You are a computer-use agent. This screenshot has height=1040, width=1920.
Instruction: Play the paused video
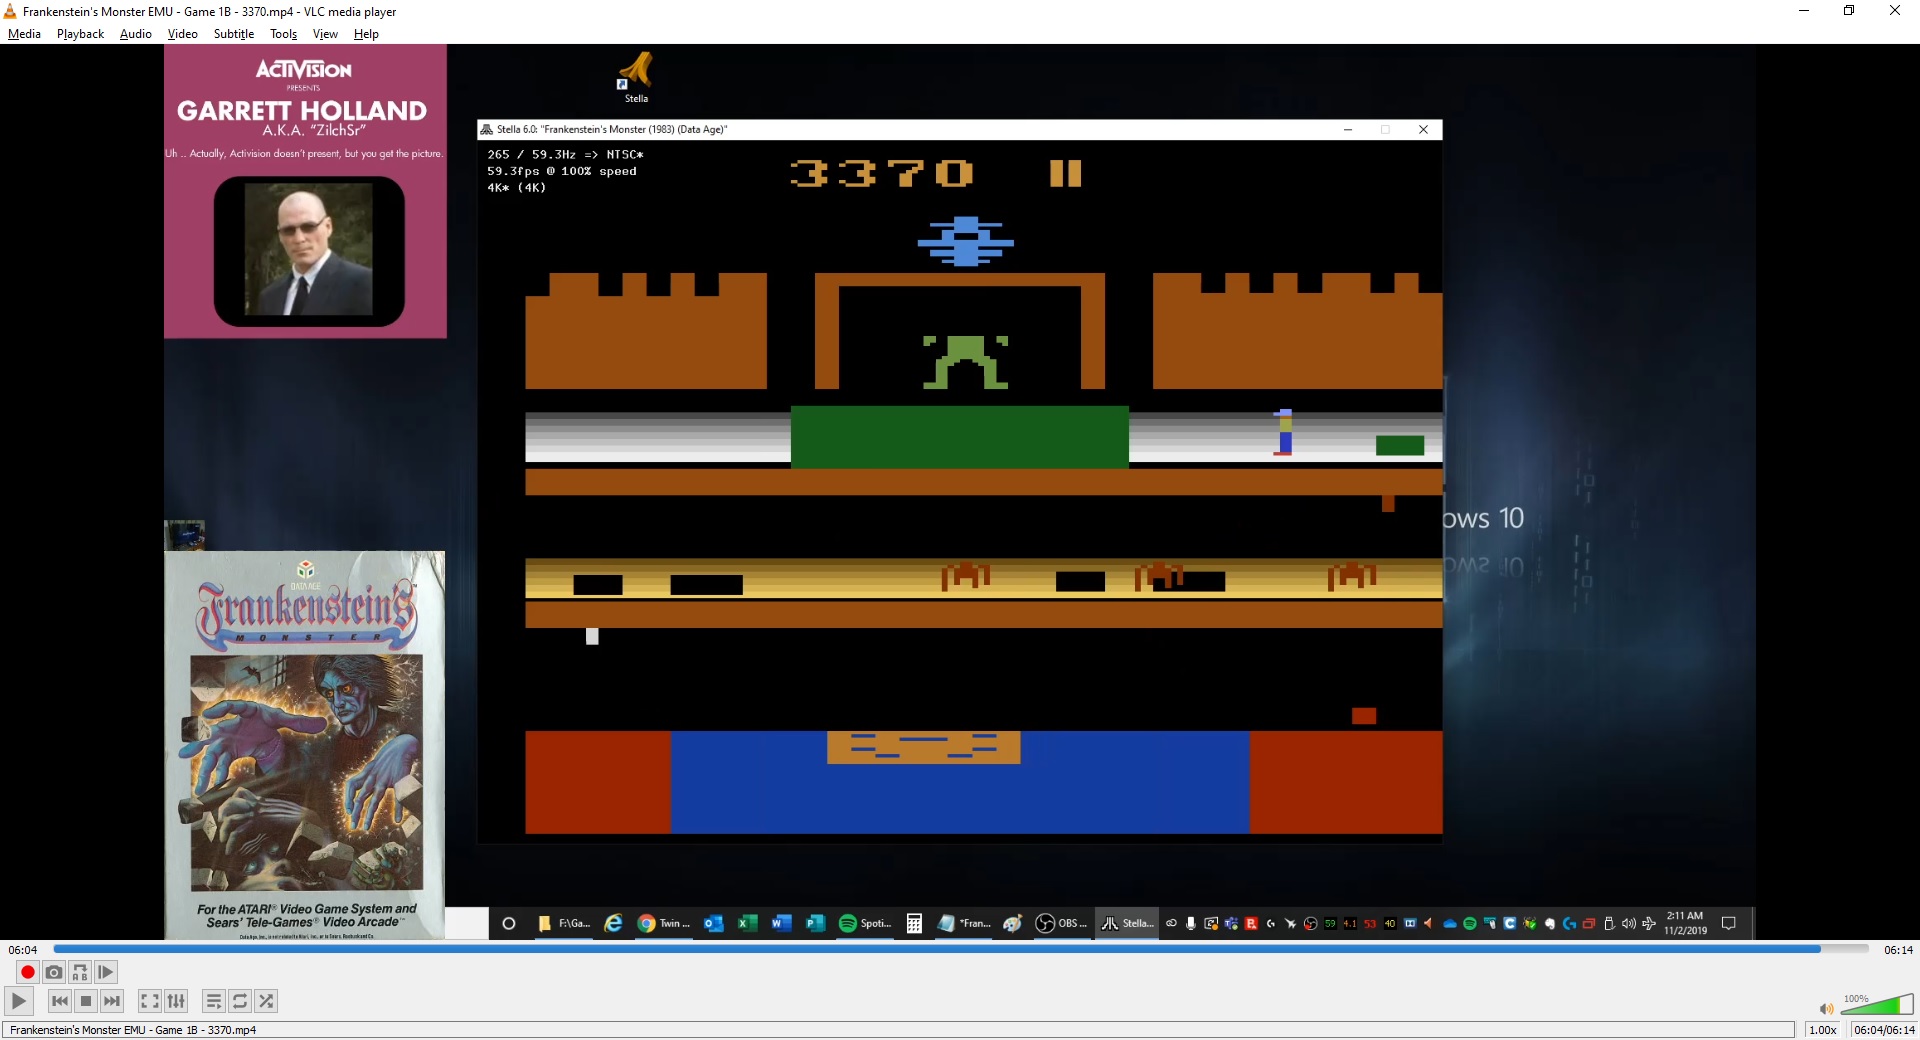18,1001
